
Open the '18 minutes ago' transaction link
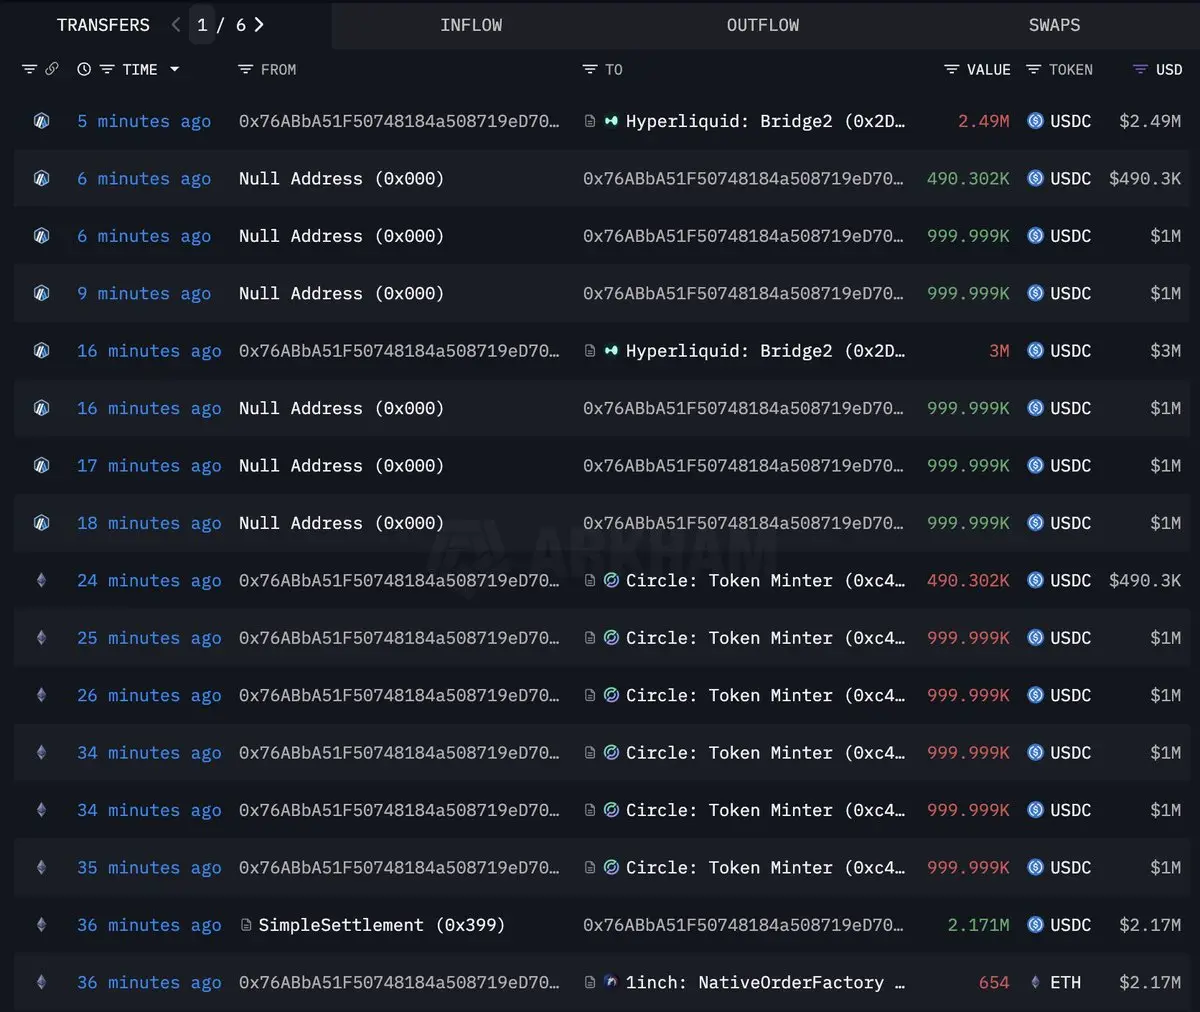pyautogui.click(x=149, y=523)
